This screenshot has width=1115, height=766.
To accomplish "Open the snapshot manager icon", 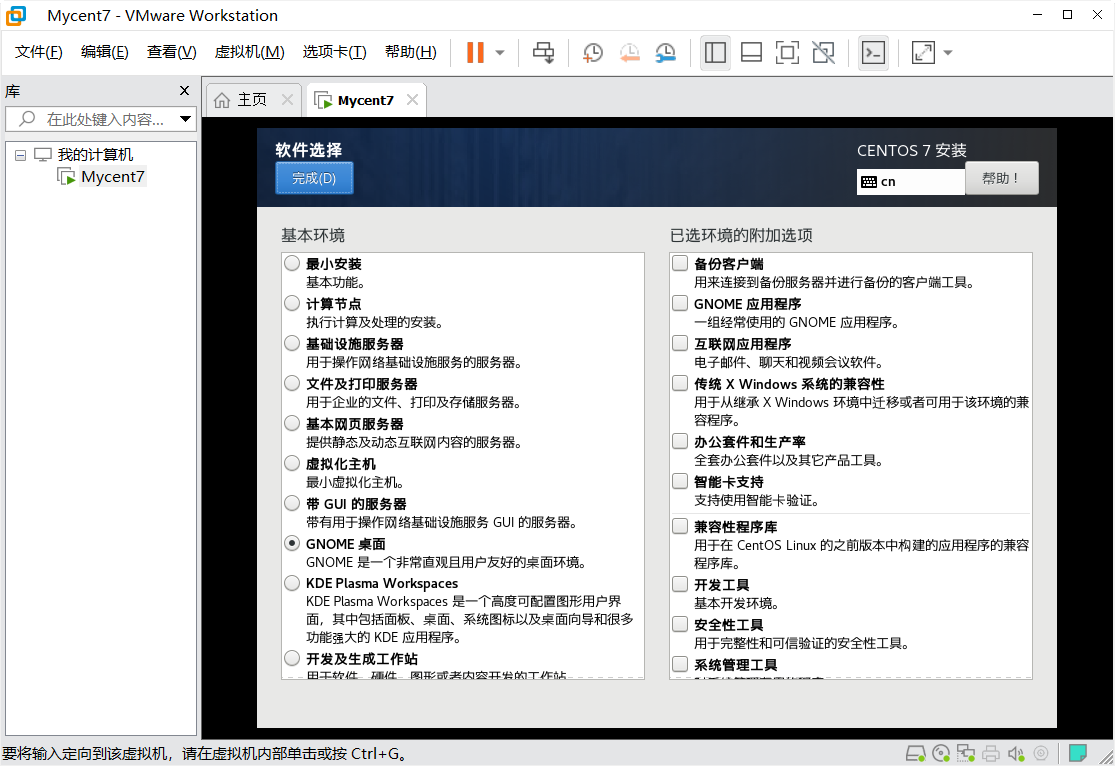I will point(666,53).
